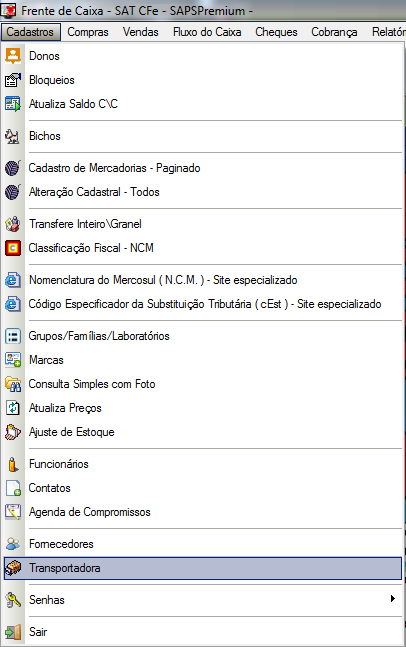Viewport: 406px width, 647px height.
Task: Click the Consulta Simples com Foto binoculars icon
Action: (13, 384)
